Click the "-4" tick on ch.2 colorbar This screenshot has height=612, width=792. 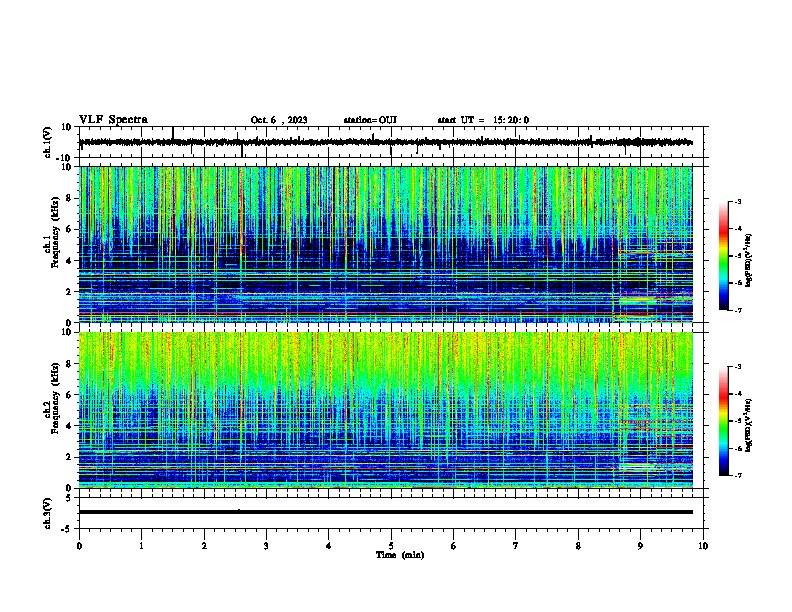[737, 394]
